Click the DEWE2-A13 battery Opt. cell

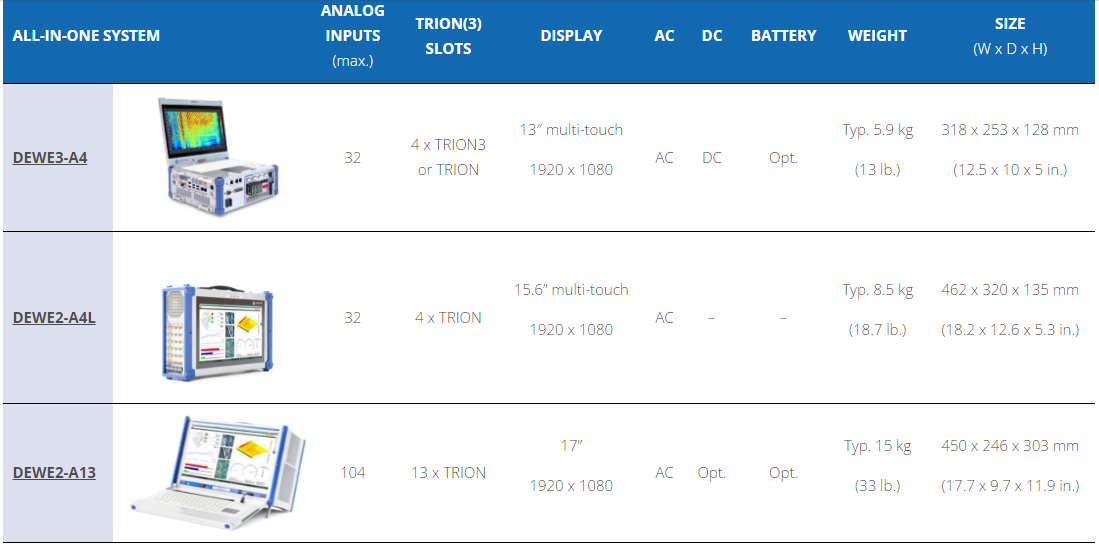tap(783, 473)
